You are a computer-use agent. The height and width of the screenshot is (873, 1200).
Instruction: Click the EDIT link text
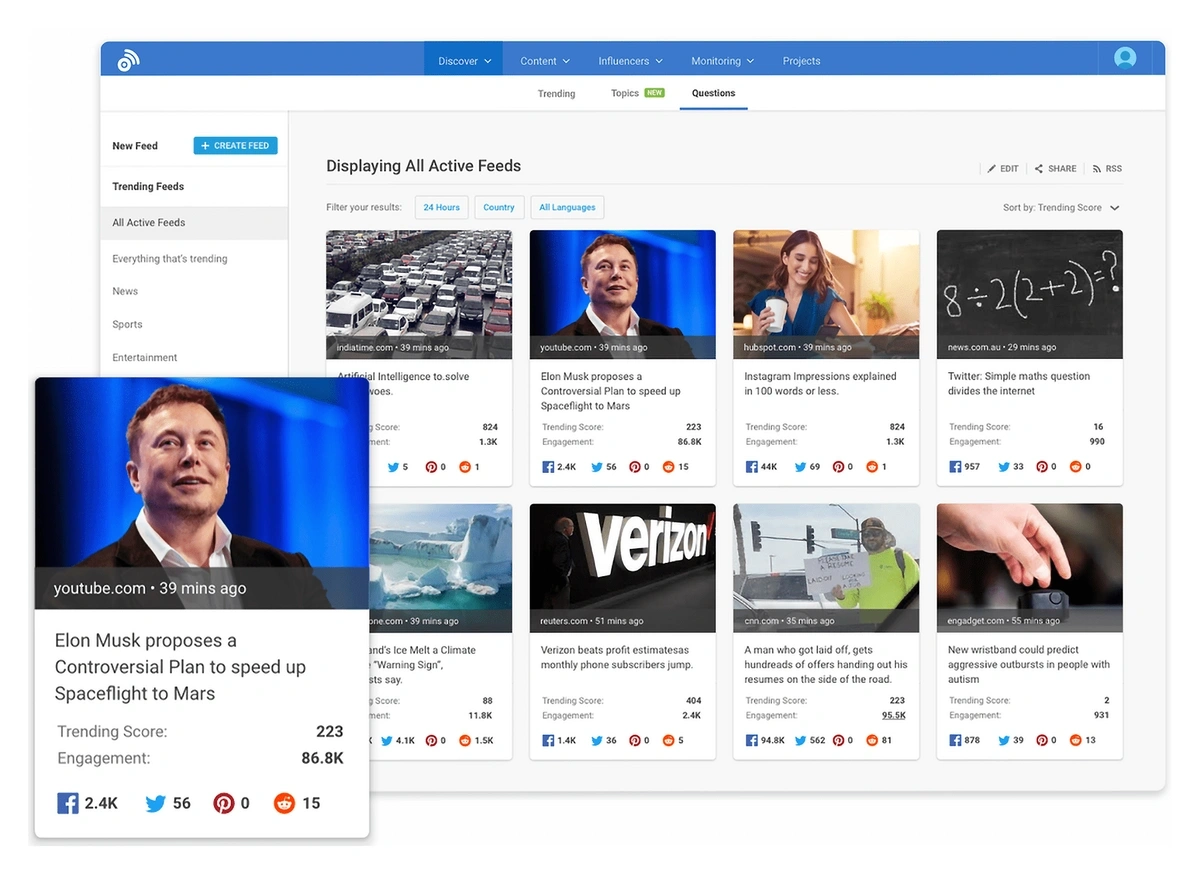point(1009,169)
